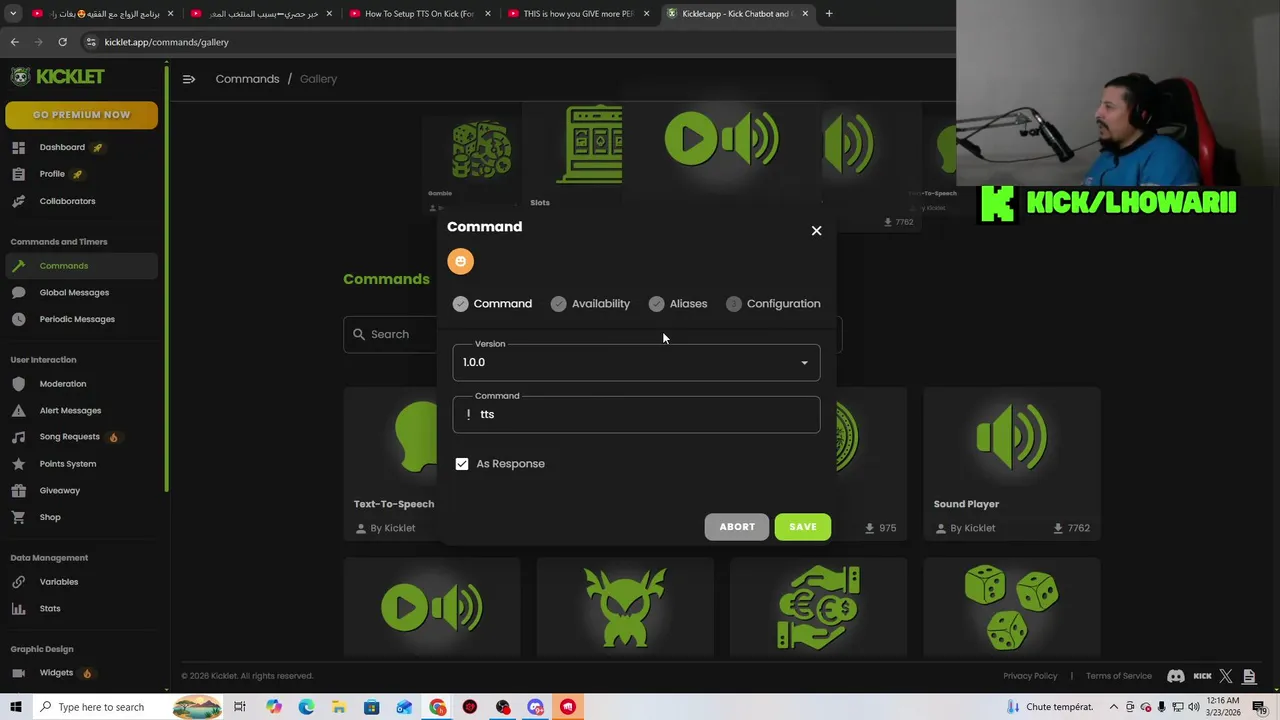
Task: Switch to the Aliases step tab
Action: 678,304
